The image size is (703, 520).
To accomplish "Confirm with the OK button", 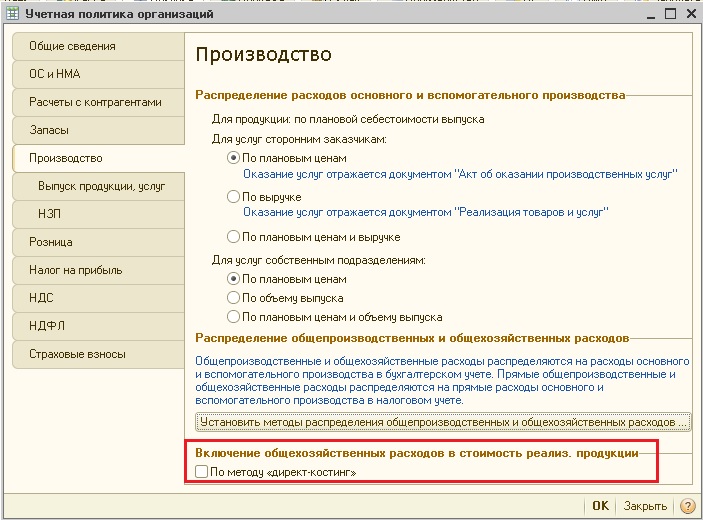I will pos(600,506).
